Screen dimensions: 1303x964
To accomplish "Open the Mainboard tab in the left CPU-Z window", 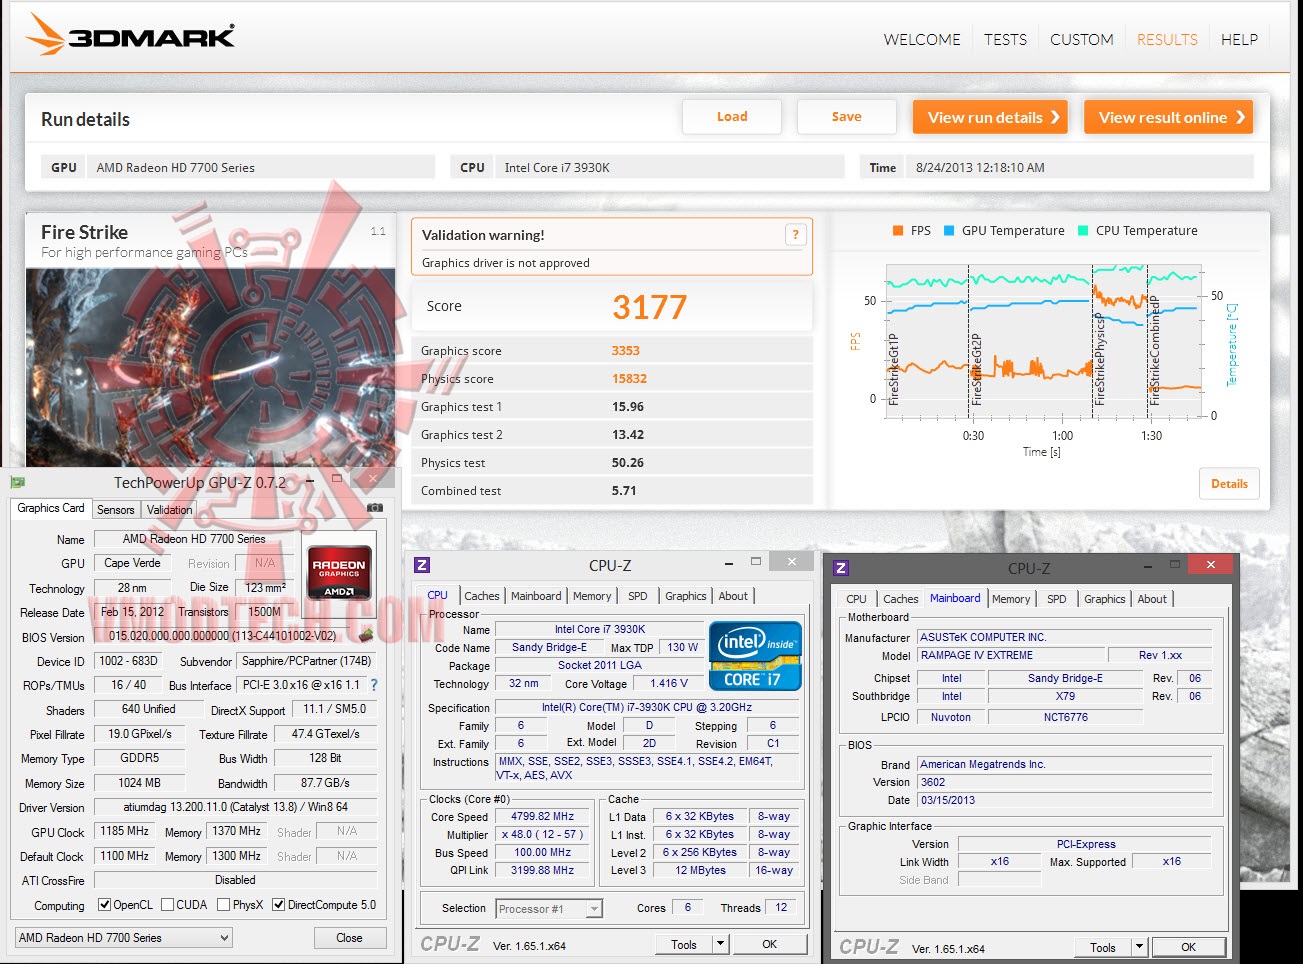I will tap(536, 596).
